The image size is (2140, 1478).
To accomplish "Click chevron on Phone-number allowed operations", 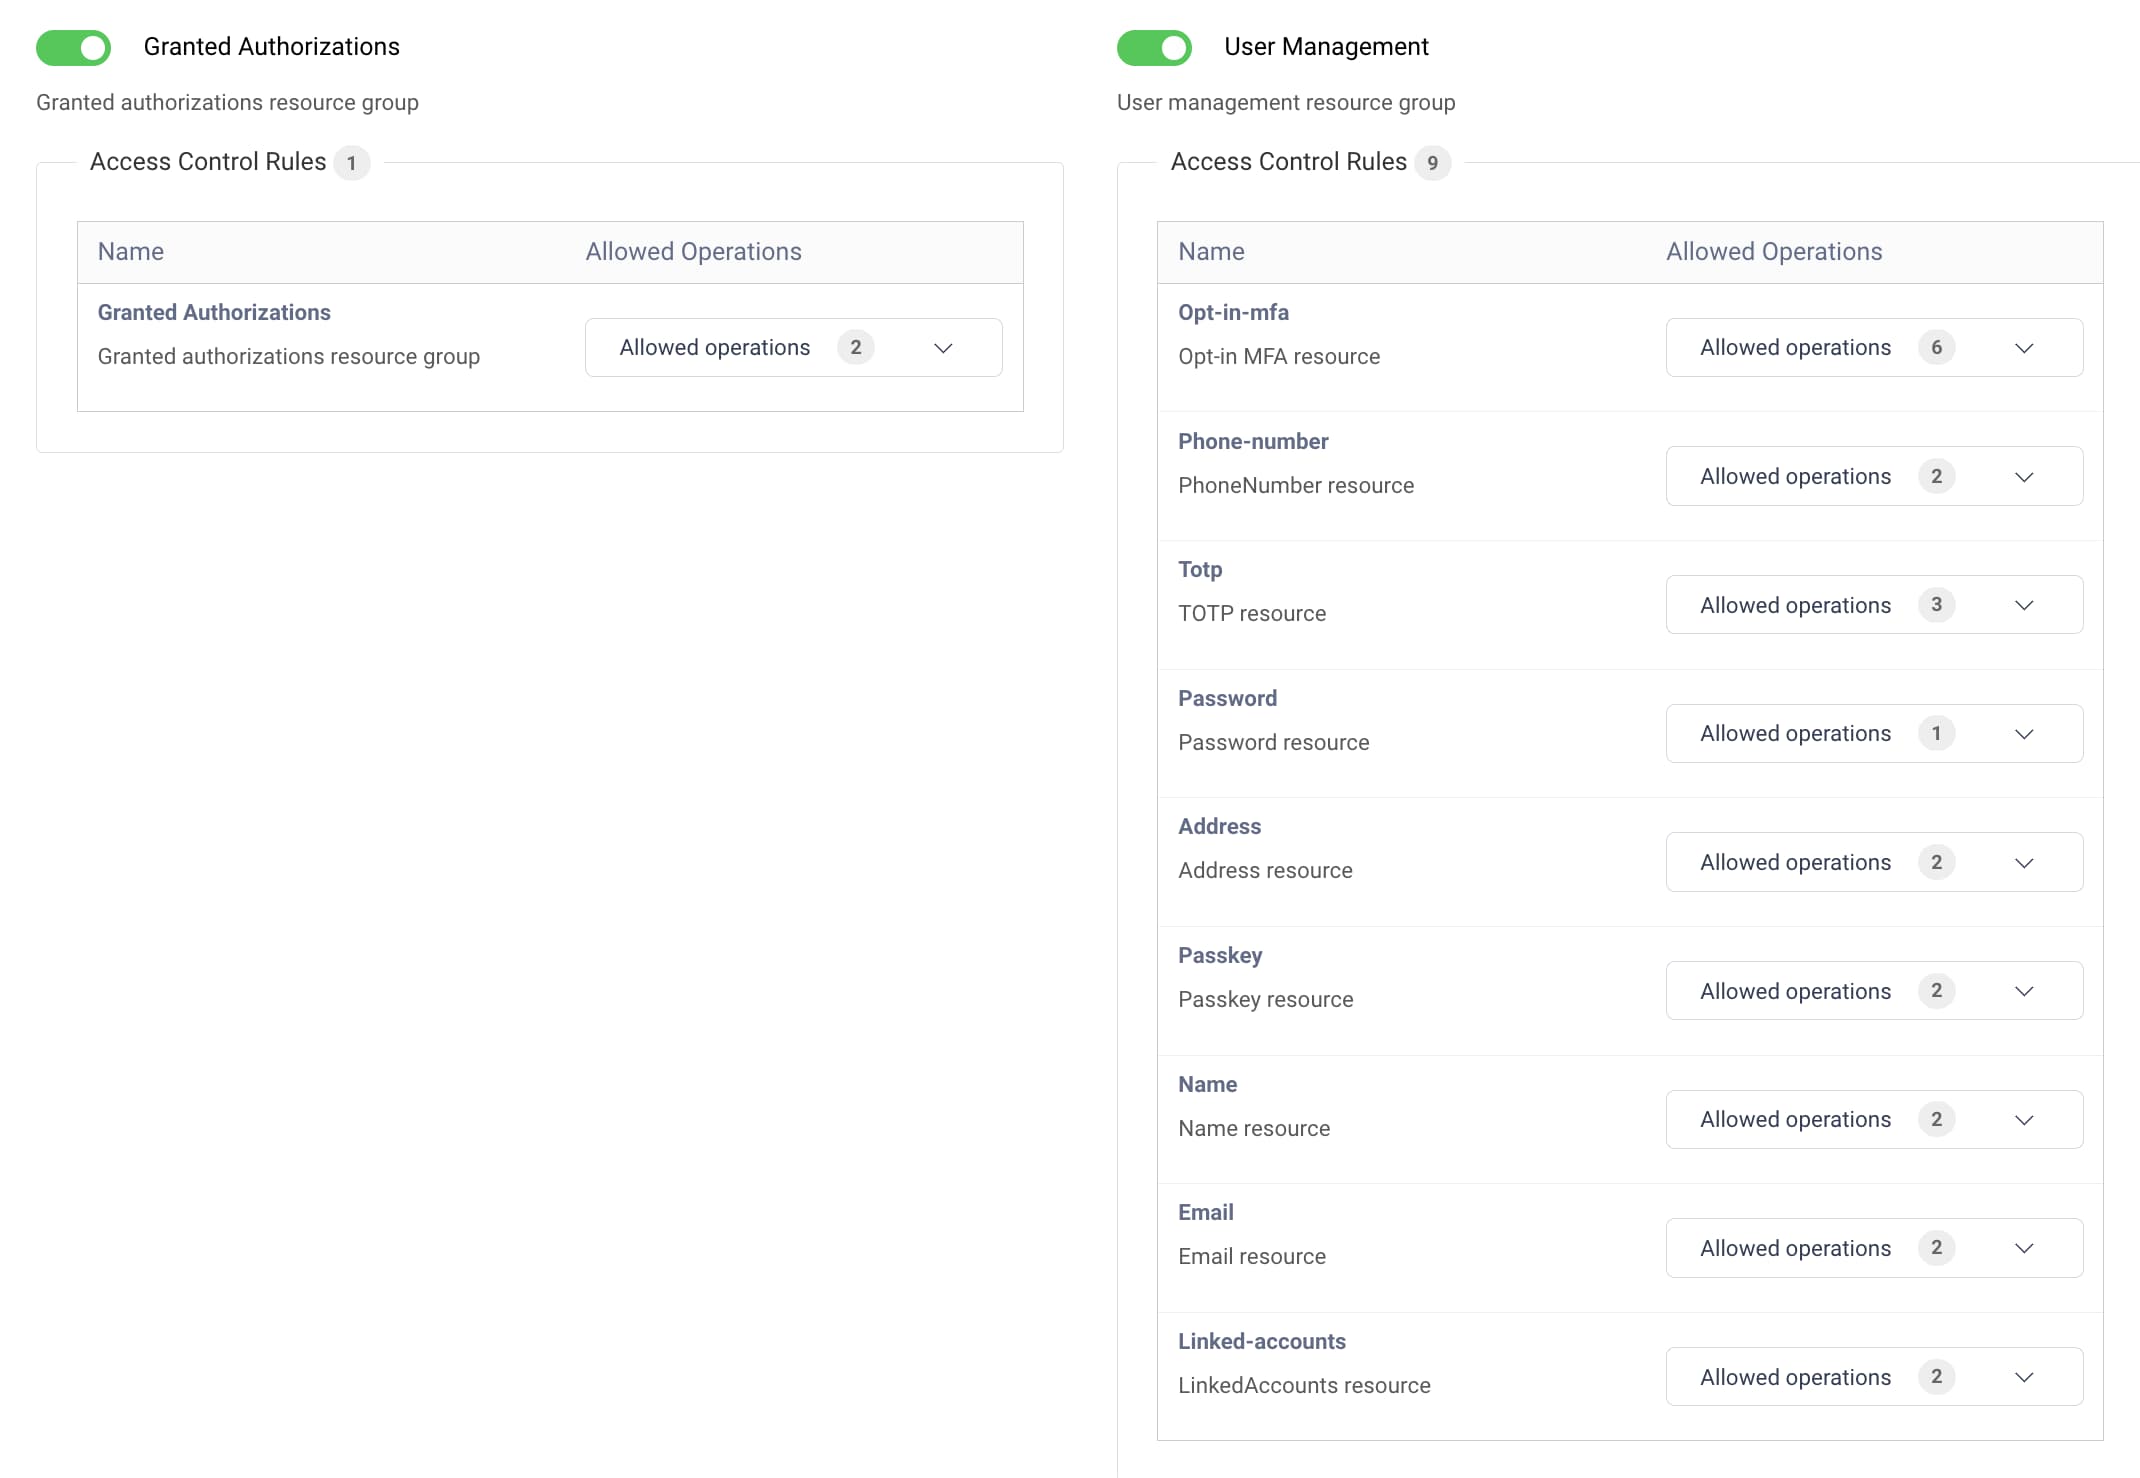I will click(2023, 477).
